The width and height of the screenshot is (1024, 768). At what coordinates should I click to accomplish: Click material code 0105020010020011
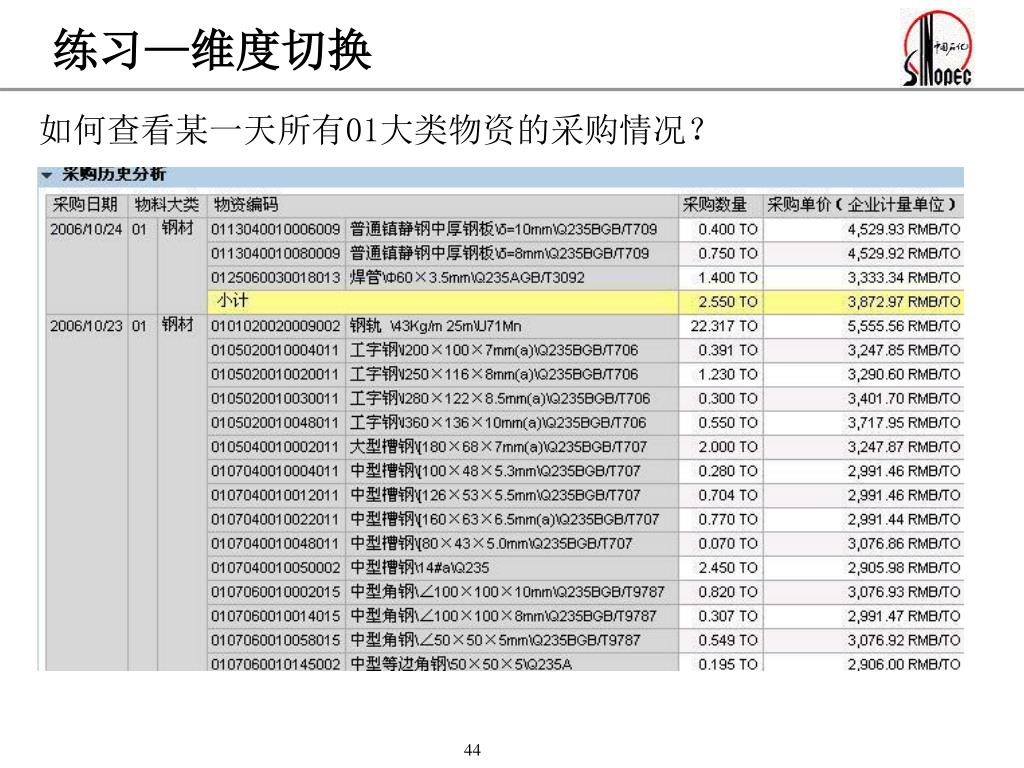[275, 375]
